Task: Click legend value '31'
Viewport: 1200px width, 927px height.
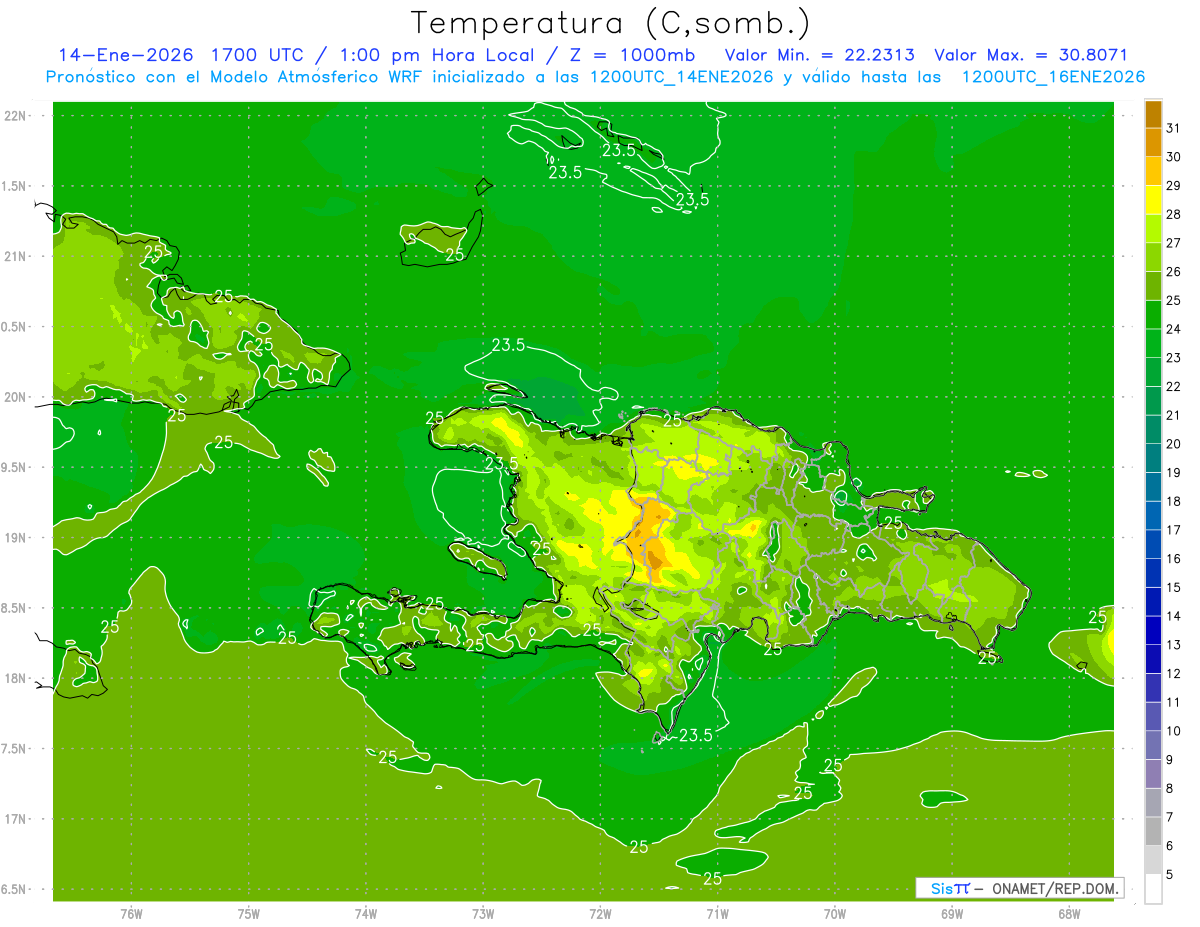Action: click(x=1173, y=128)
